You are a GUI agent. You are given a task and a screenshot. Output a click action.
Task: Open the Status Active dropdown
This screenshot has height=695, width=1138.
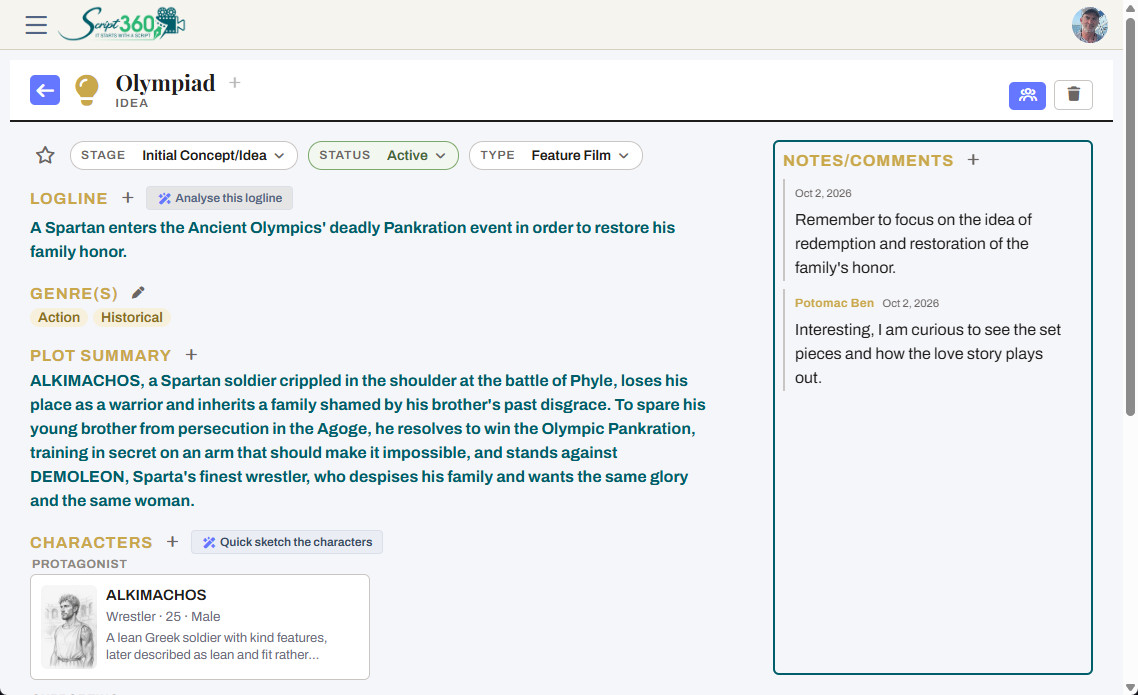pos(383,155)
